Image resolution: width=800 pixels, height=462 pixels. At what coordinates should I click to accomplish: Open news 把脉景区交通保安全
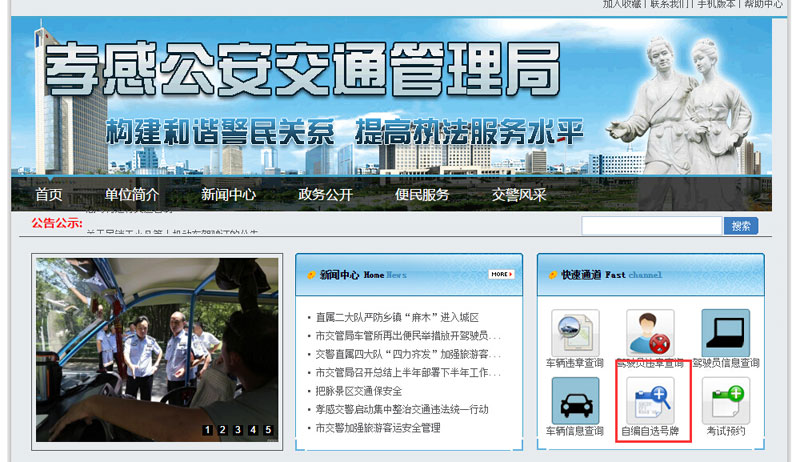click(x=359, y=391)
